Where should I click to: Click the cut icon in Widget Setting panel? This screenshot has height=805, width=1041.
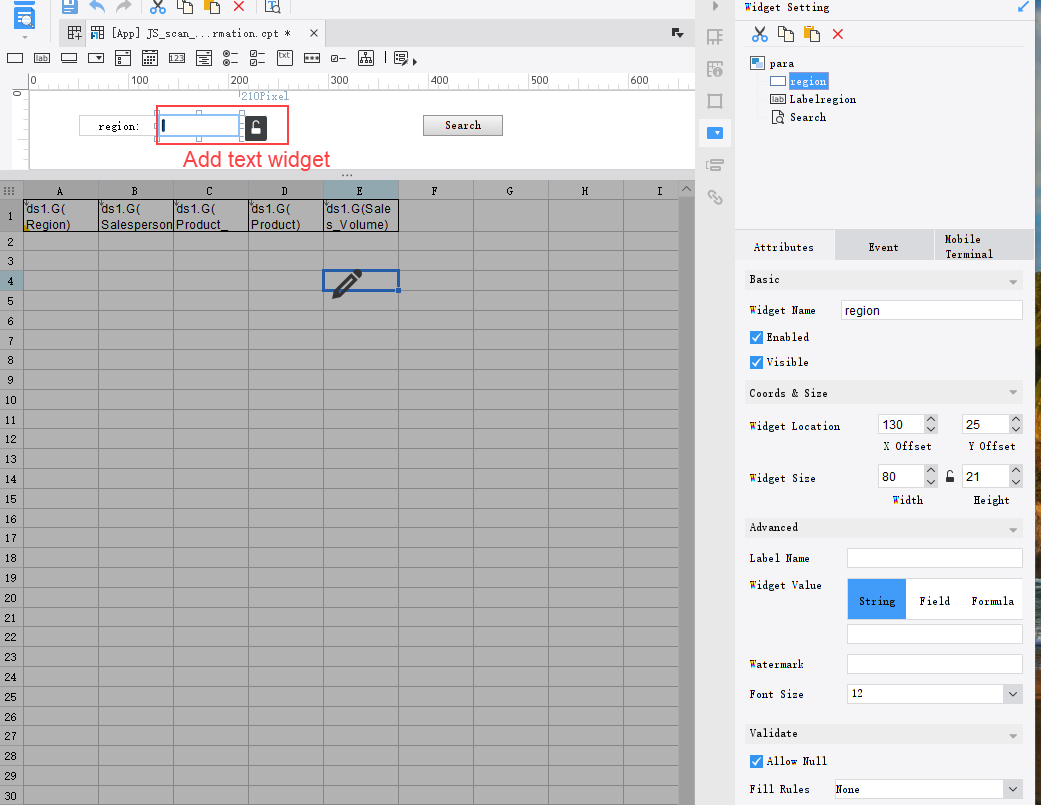pyautogui.click(x=760, y=34)
